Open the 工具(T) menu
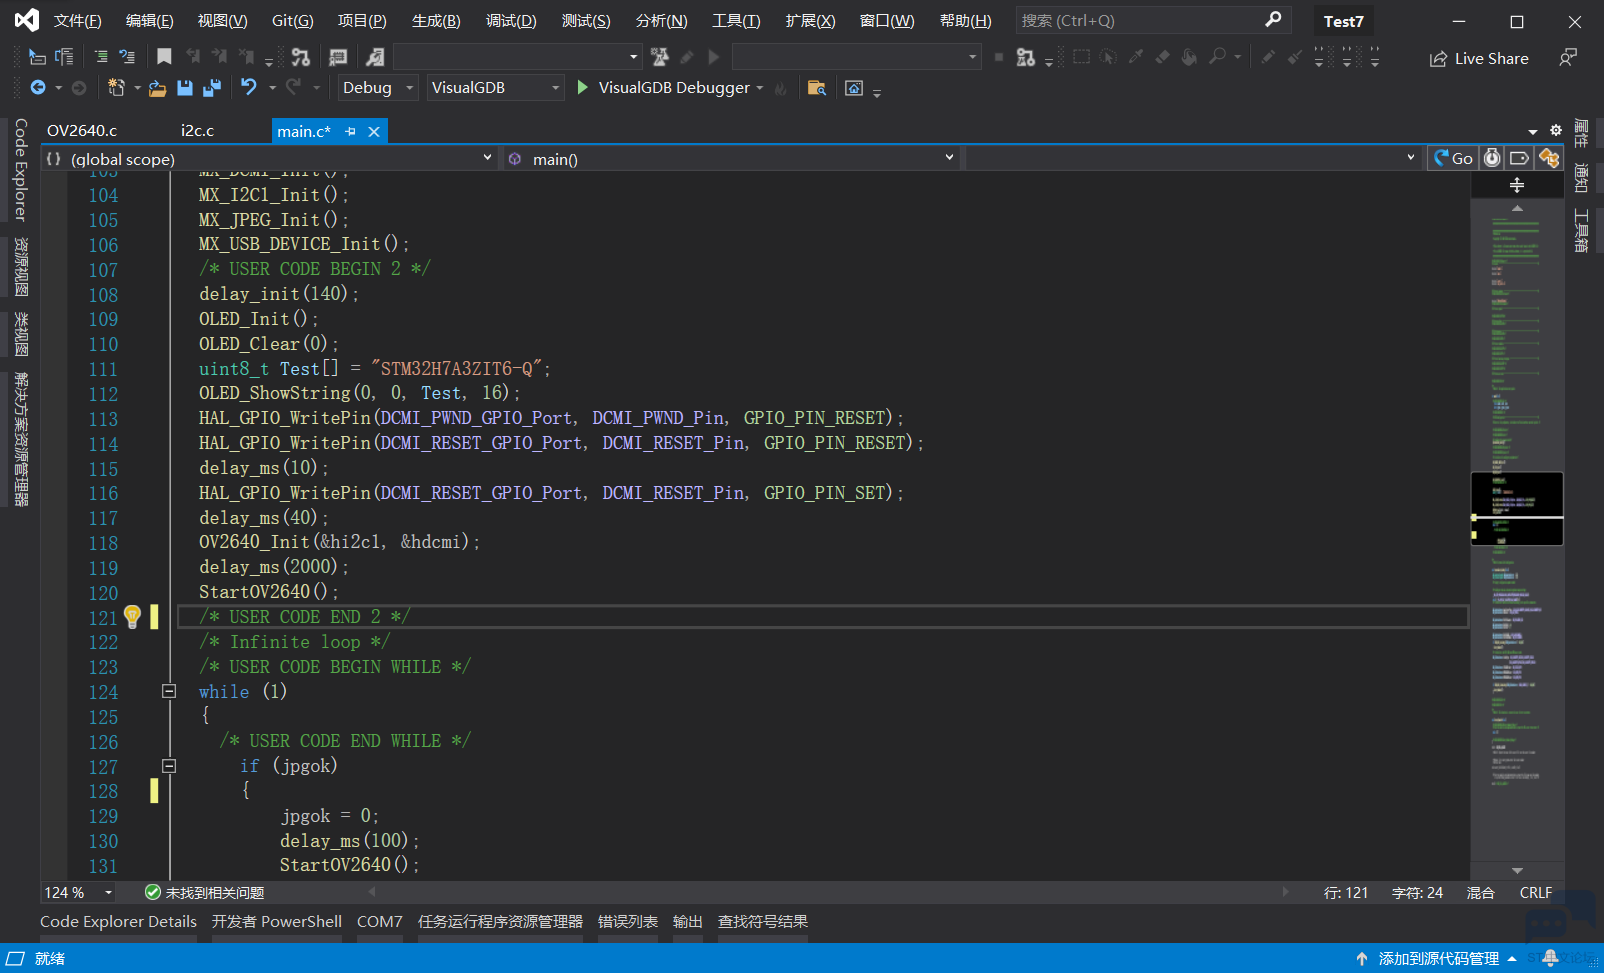This screenshot has height=973, width=1604. (736, 20)
